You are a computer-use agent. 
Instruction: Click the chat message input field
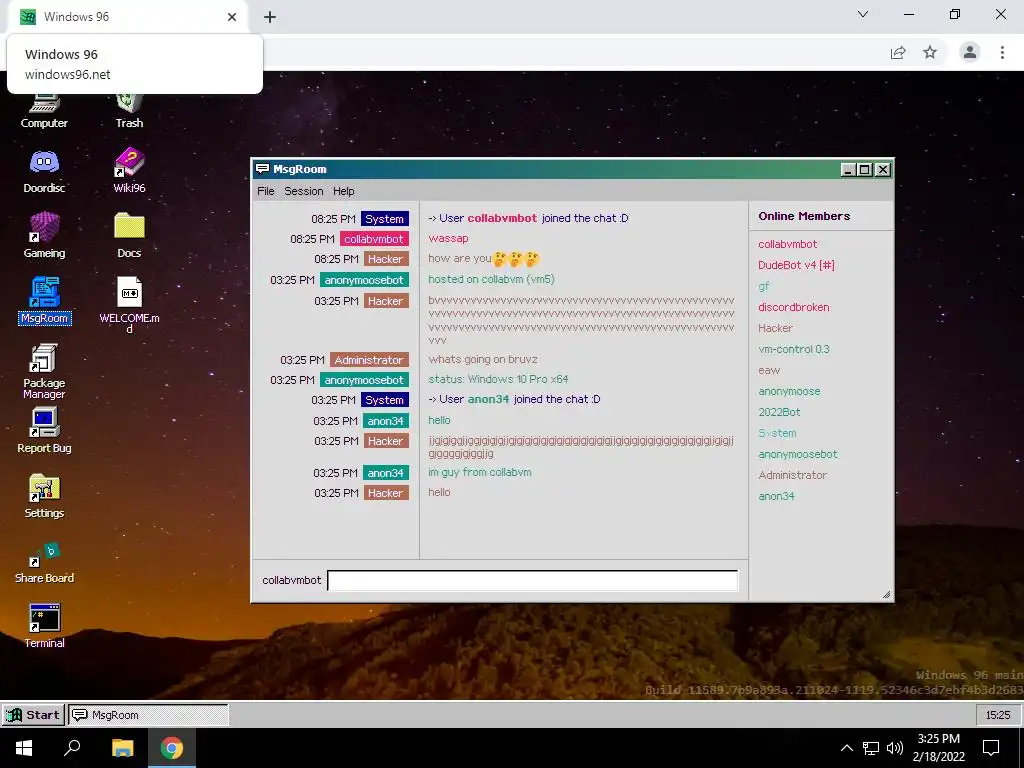point(532,580)
